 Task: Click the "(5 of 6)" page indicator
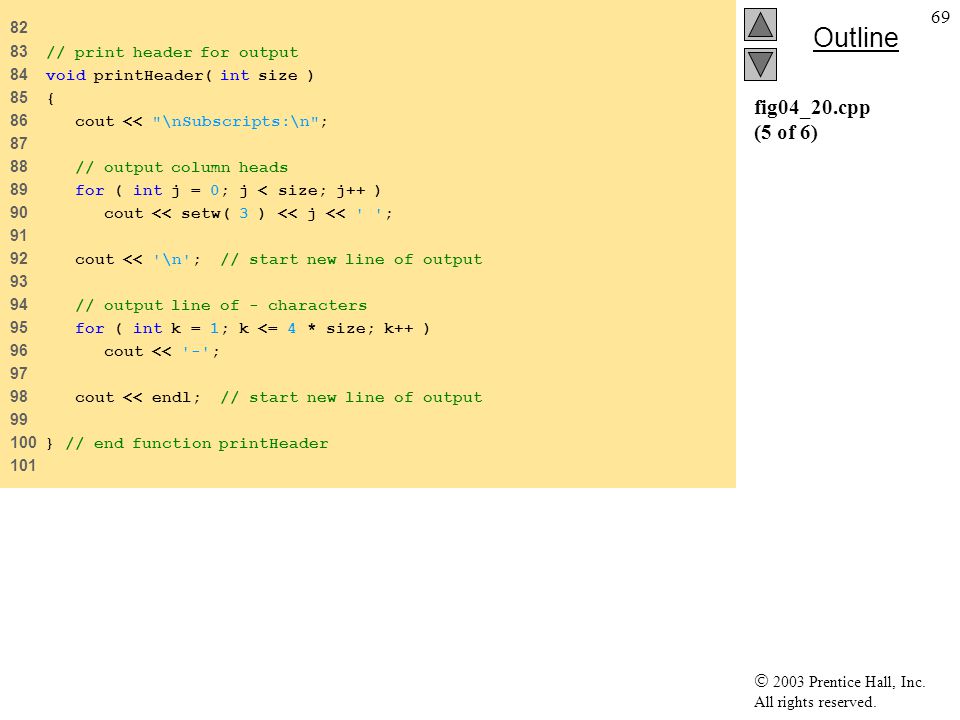pos(786,132)
